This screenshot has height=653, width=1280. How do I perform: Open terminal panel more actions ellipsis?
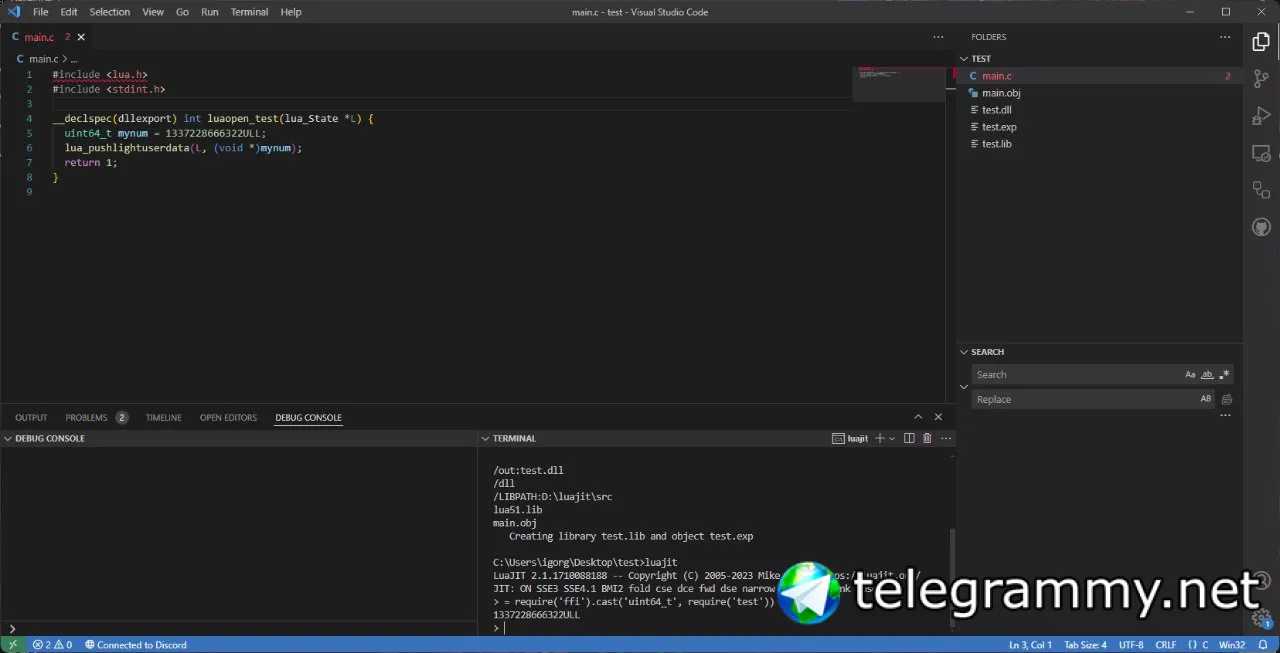[946, 438]
